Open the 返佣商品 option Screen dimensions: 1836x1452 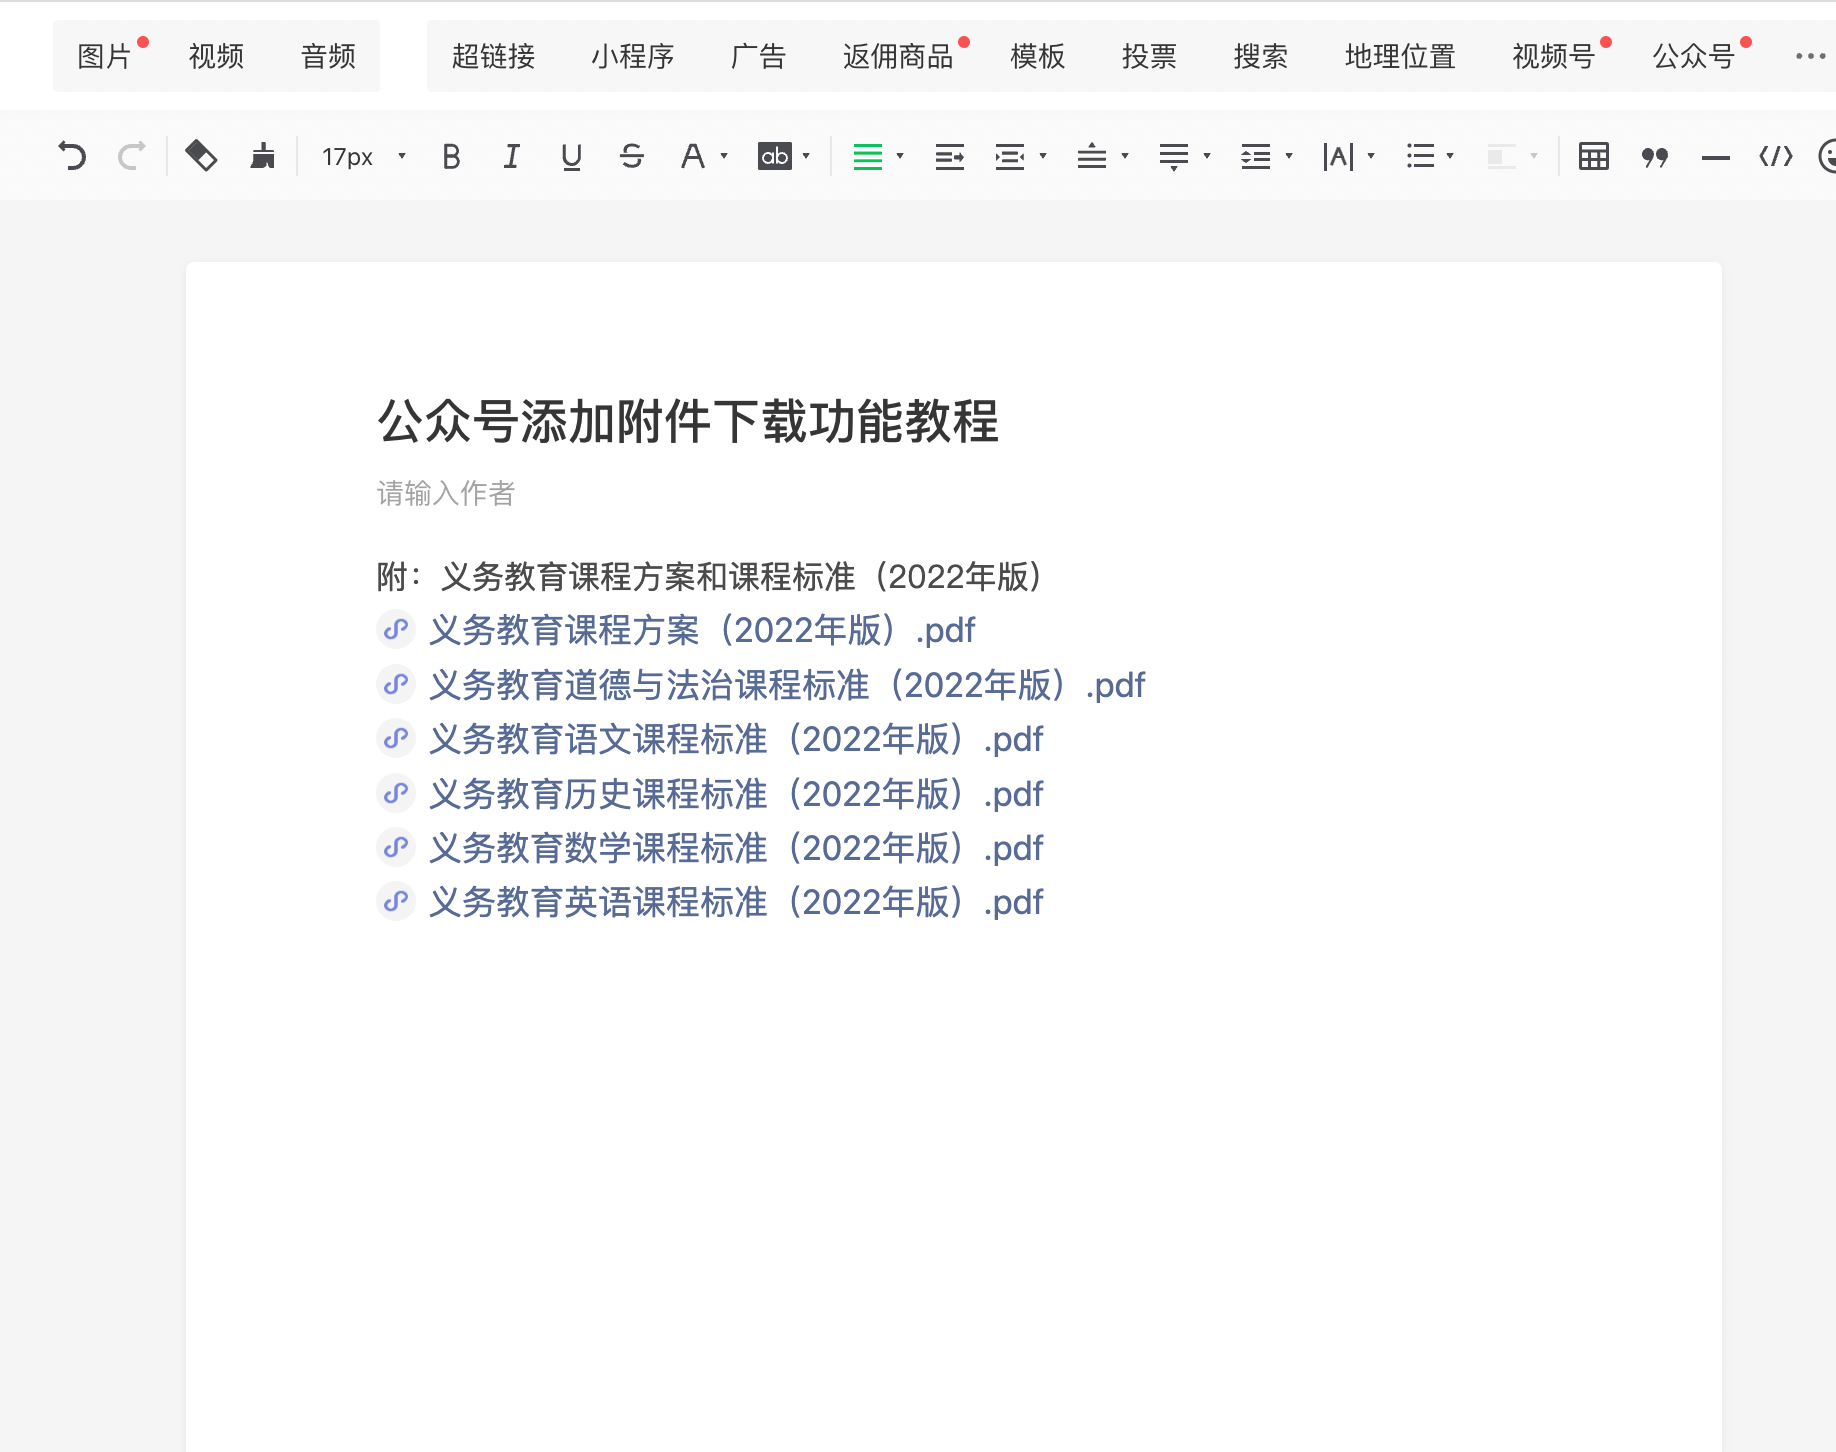coord(898,56)
